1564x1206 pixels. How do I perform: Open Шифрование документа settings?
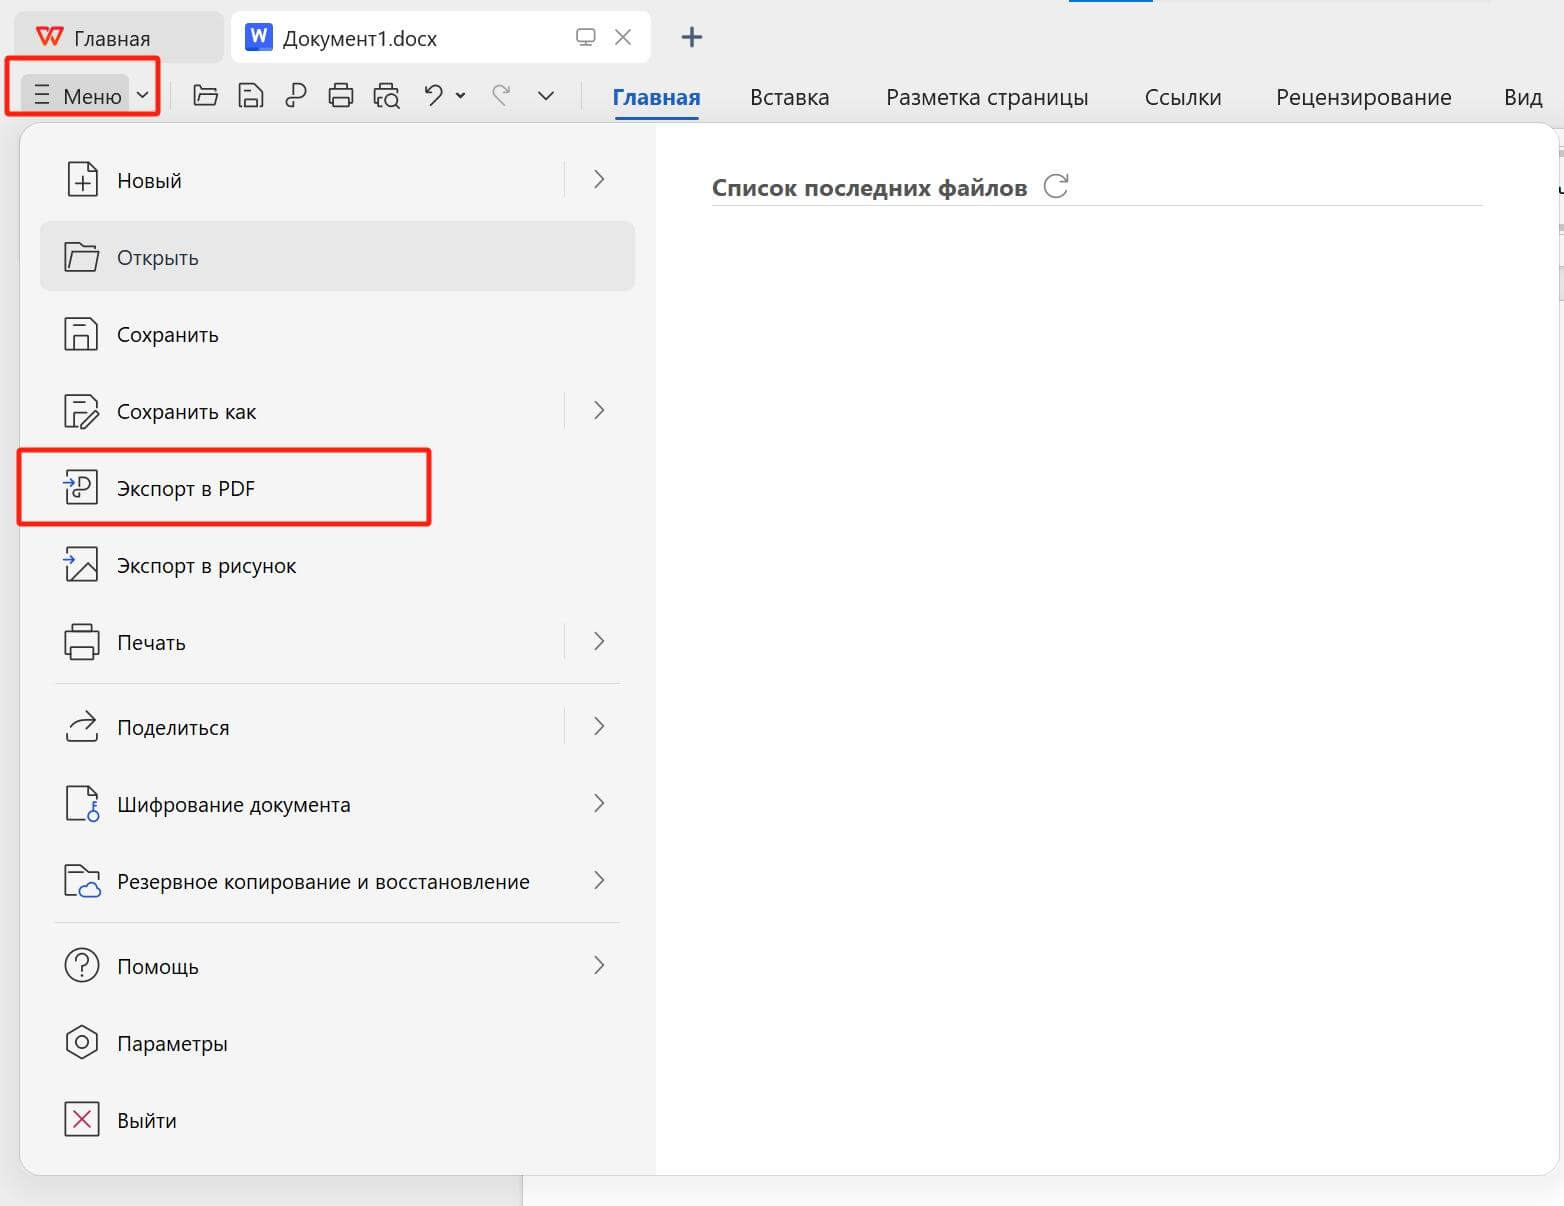coord(234,804)
